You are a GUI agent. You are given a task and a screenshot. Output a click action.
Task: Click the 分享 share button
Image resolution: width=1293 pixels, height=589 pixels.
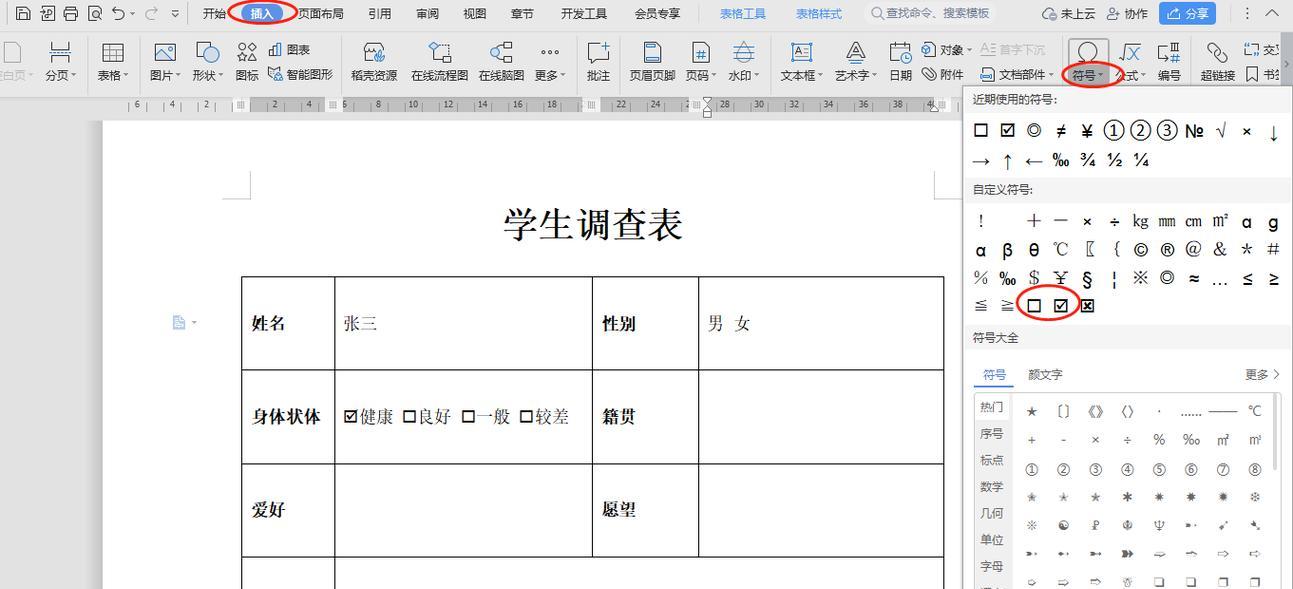1187,14
